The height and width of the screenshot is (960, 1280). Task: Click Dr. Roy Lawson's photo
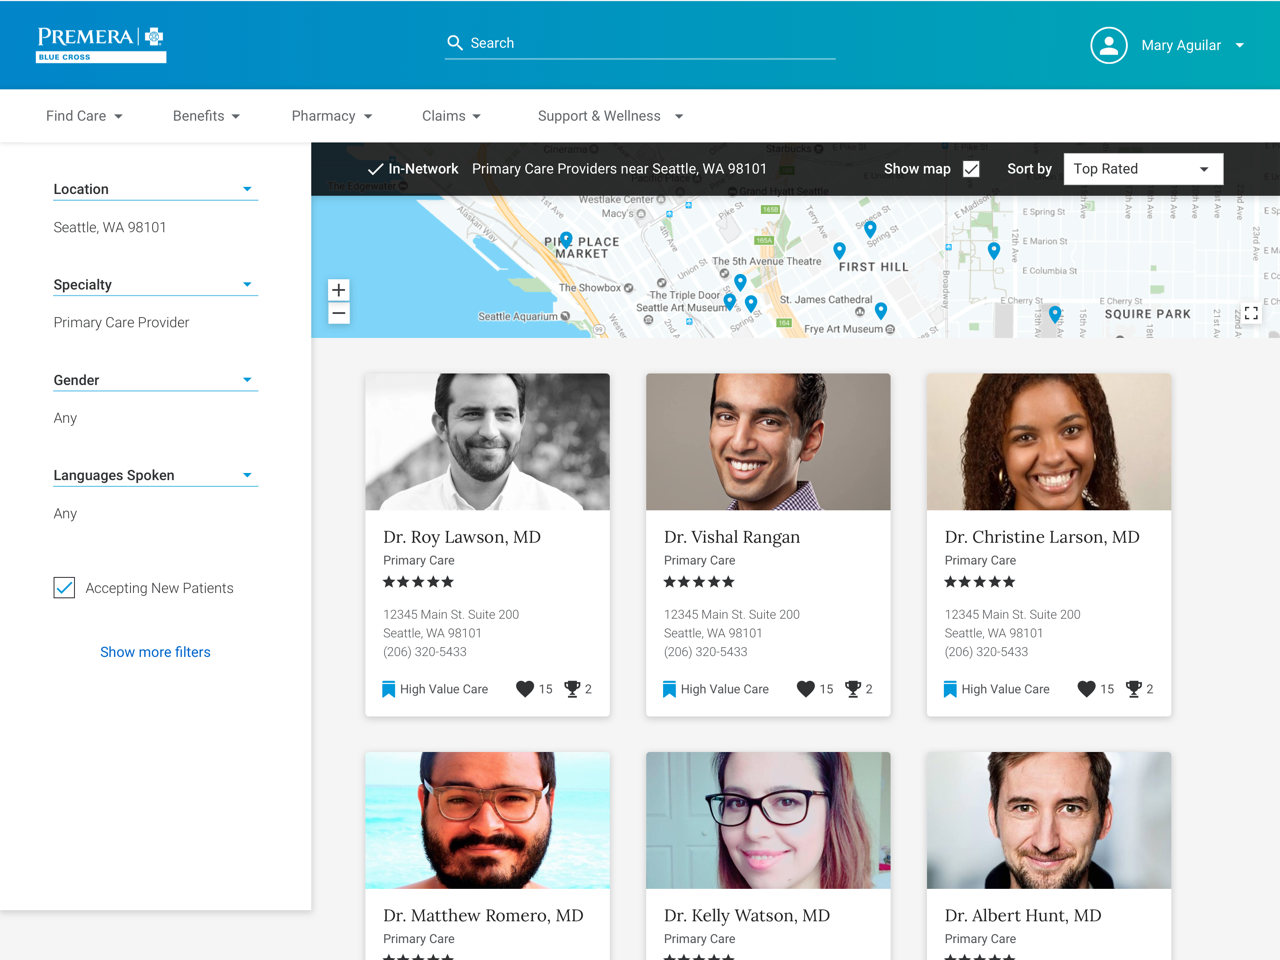pos(487,442)
